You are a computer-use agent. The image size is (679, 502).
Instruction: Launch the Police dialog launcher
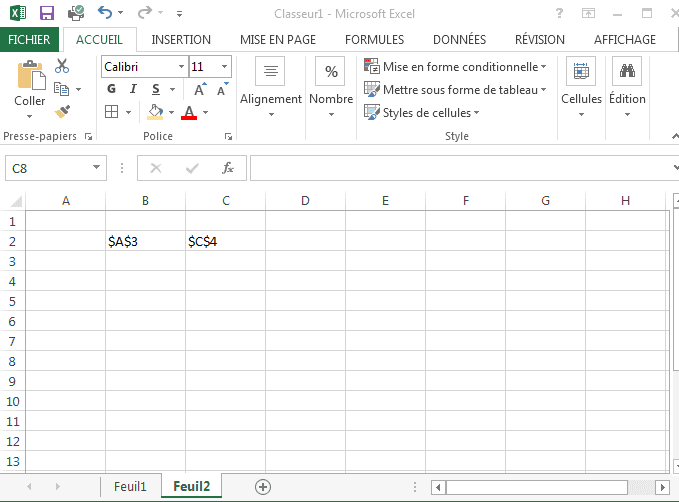[228, 137]
